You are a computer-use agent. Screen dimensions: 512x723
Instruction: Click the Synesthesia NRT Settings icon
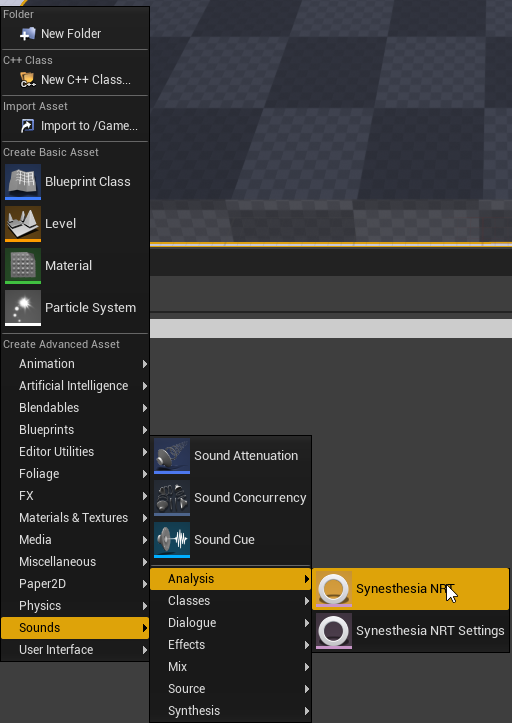pyautogui.click(x=333, y=631)
